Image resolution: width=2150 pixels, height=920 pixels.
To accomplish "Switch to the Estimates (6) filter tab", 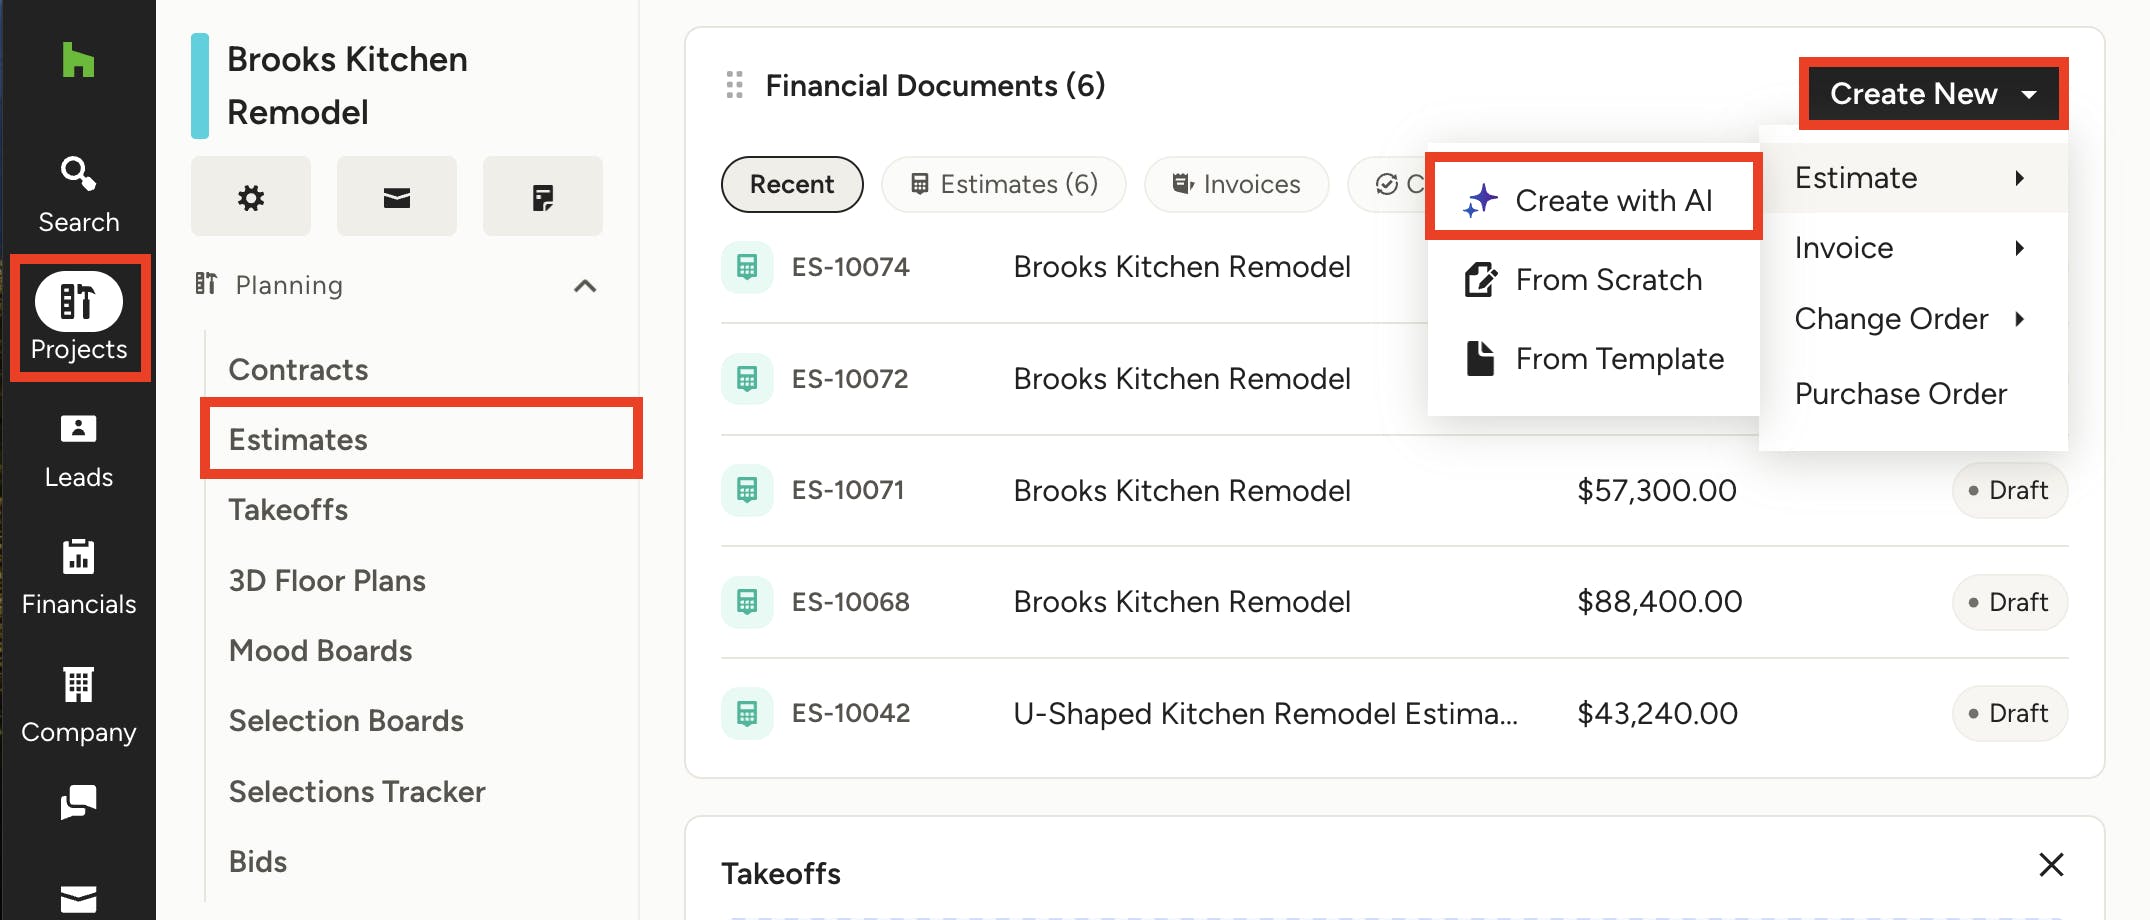I will click(1003, 184).
